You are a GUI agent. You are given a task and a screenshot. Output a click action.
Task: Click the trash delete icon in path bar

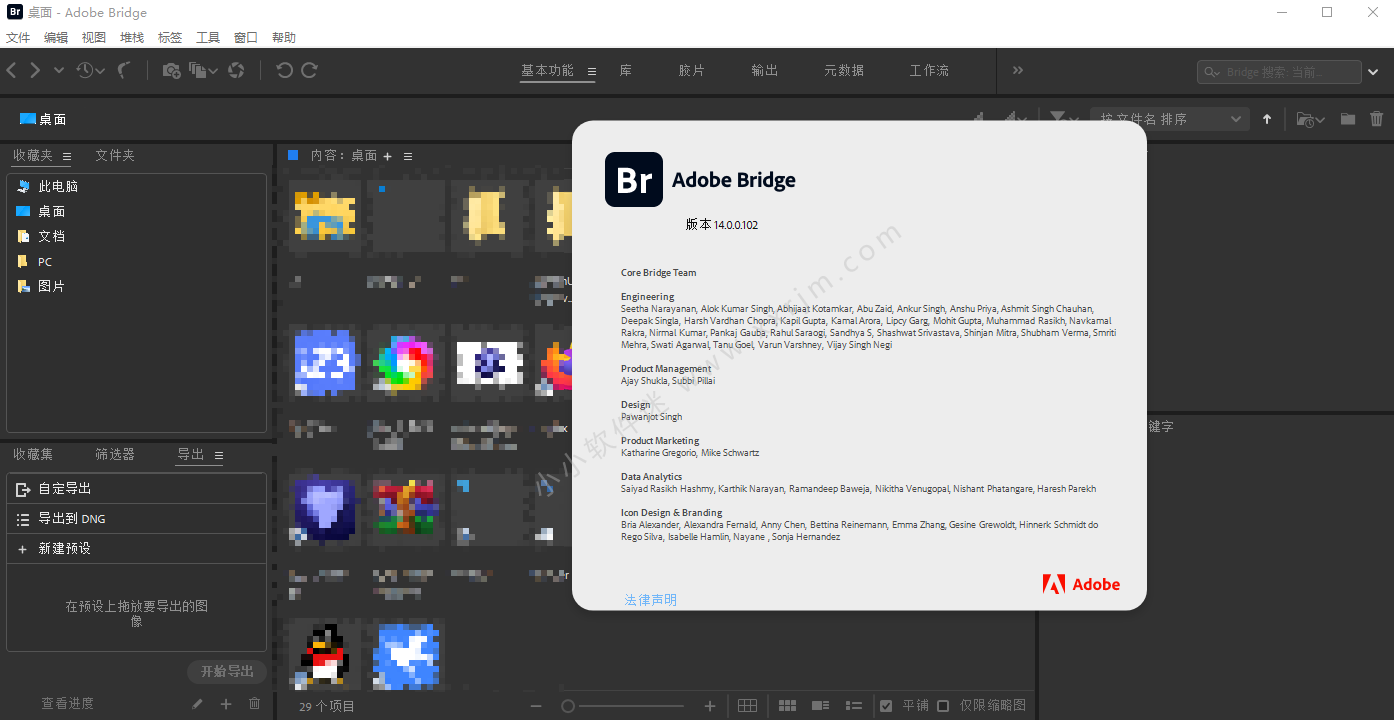click(1377, 119)
